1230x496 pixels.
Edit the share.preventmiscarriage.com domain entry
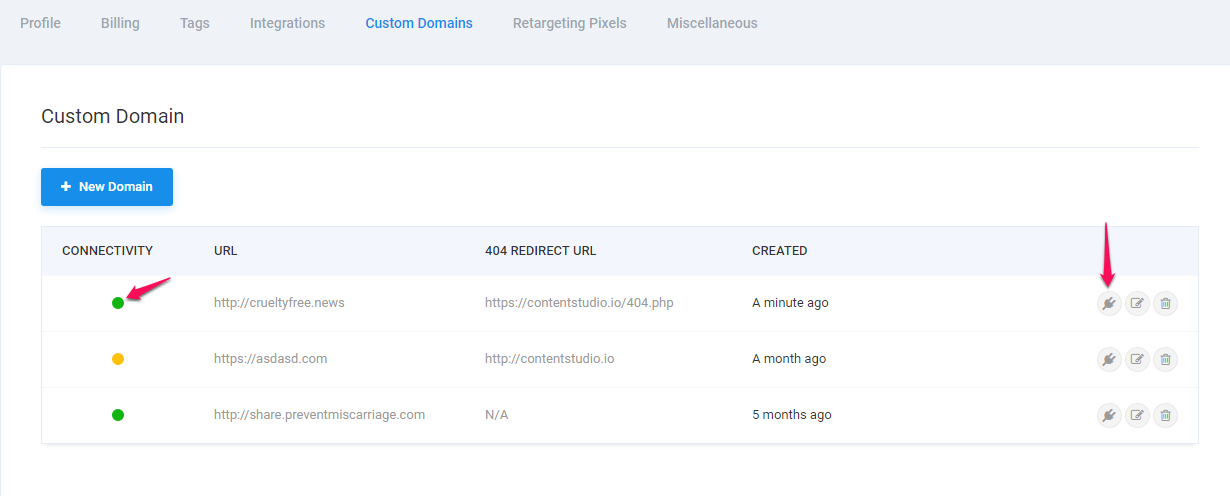(x=1137, y=415)
